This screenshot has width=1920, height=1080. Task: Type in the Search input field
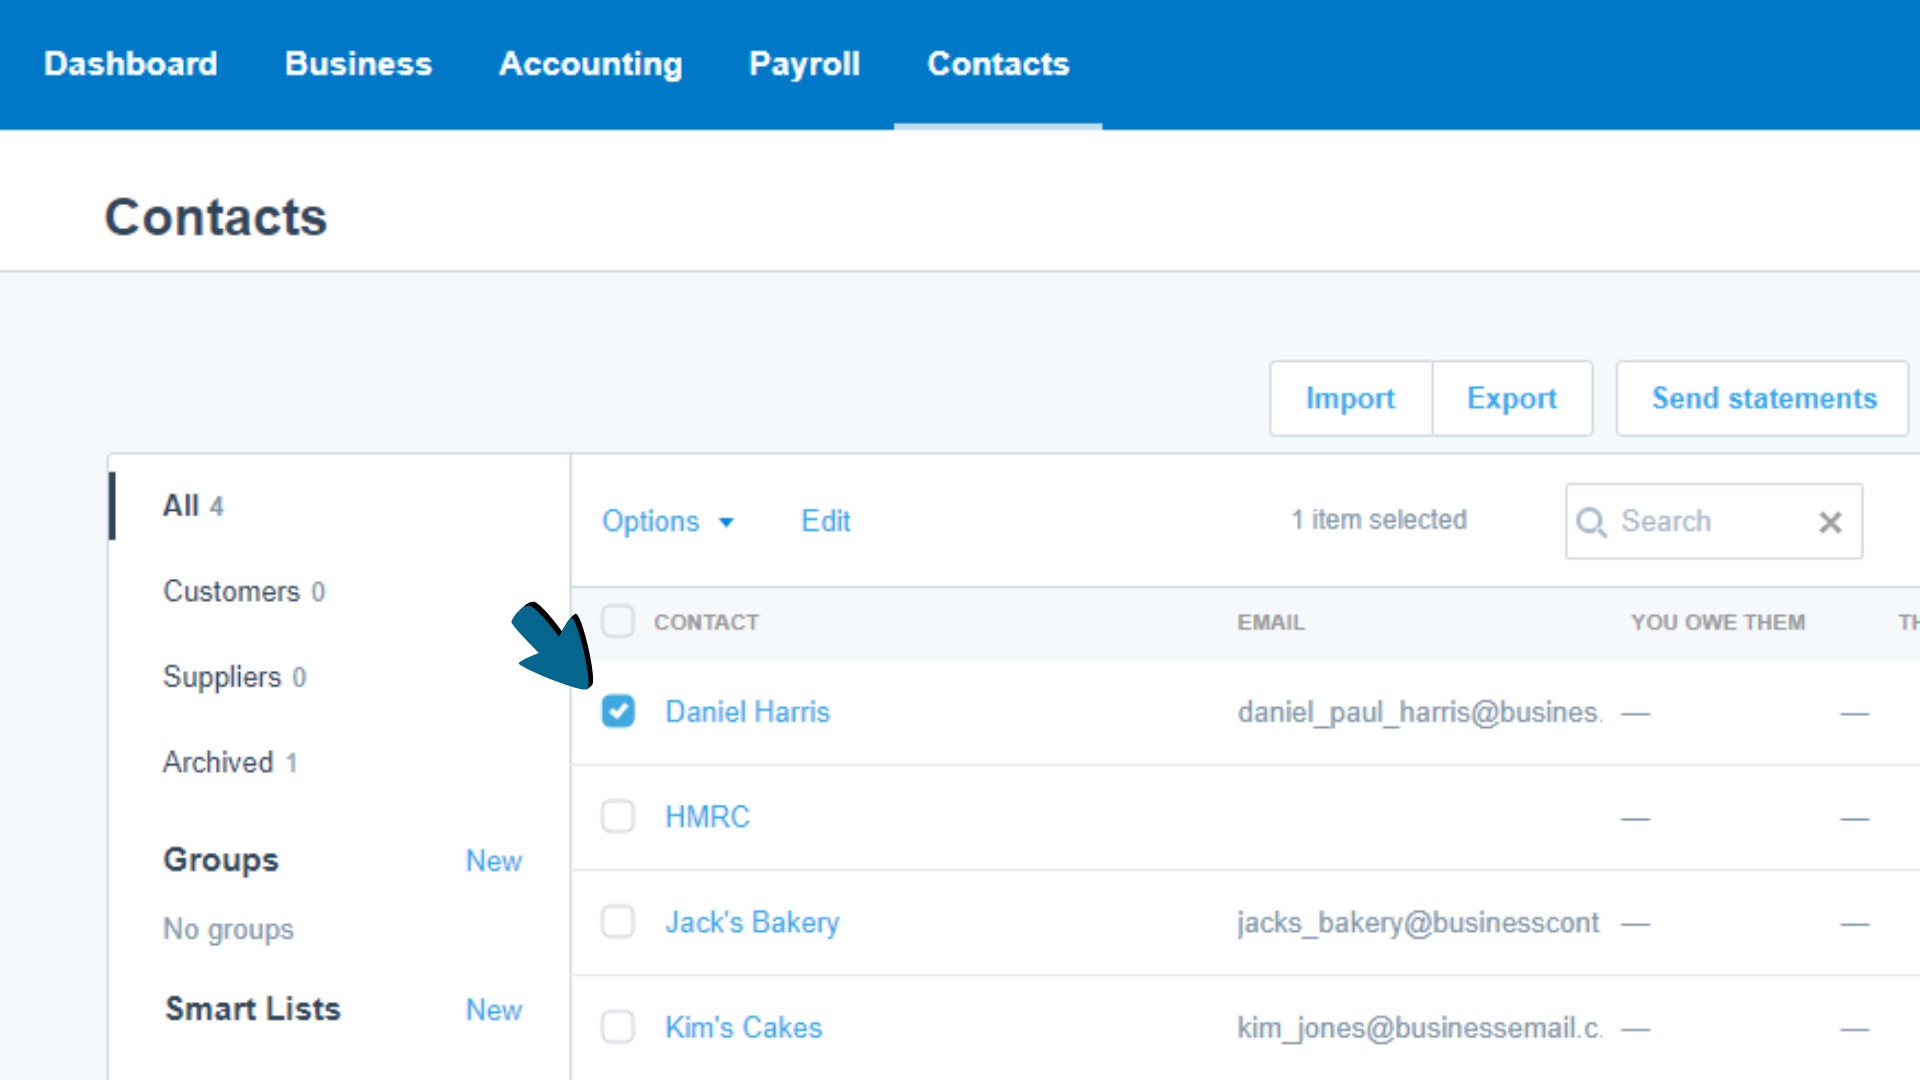click(1700, 521)
